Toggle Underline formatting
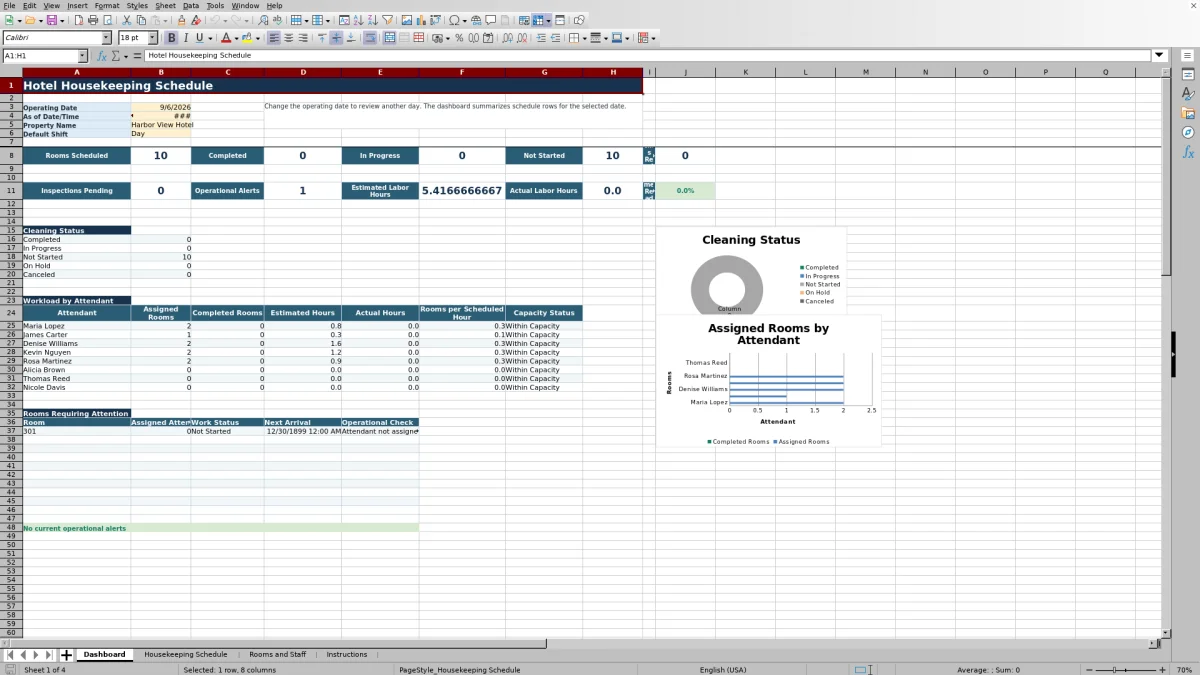Image resolution: width=1200 pixels, height=675 pixels. (x=200, y=38)
